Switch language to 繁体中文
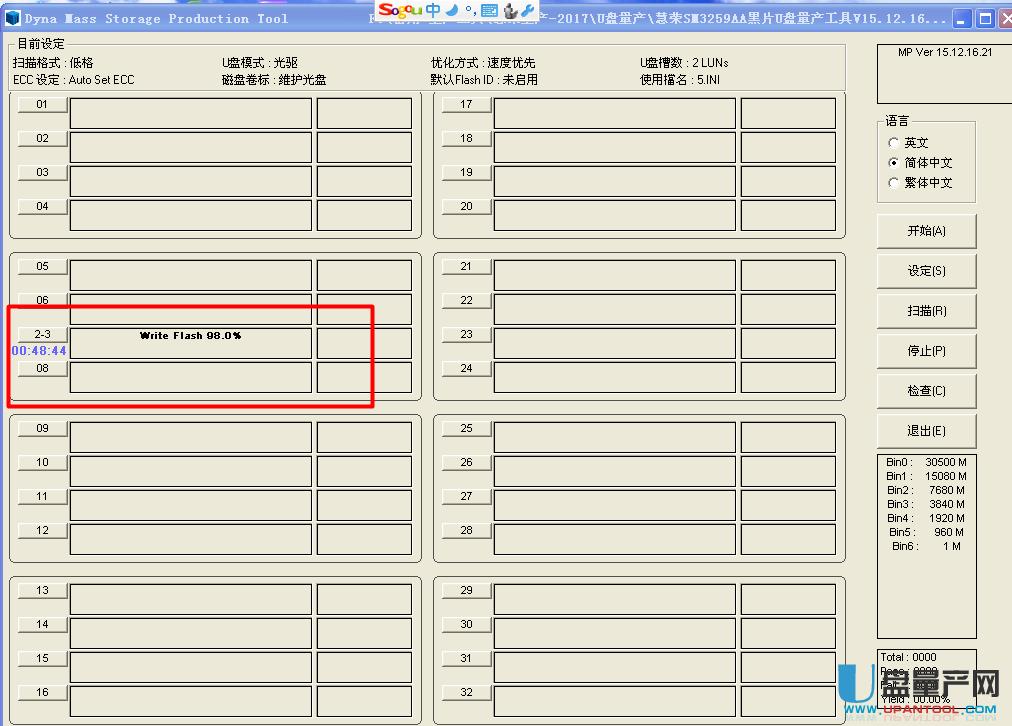Viewport: 1012px width, 726px height. click(892, 182)
